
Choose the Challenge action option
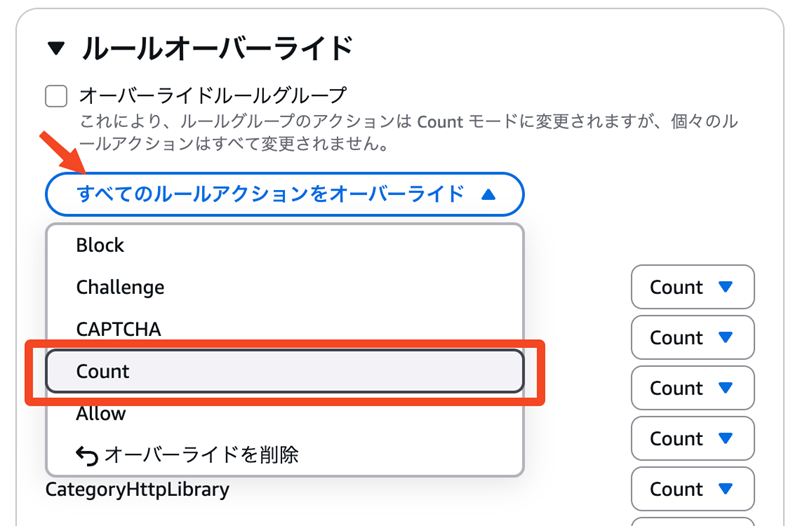[120, 287]
